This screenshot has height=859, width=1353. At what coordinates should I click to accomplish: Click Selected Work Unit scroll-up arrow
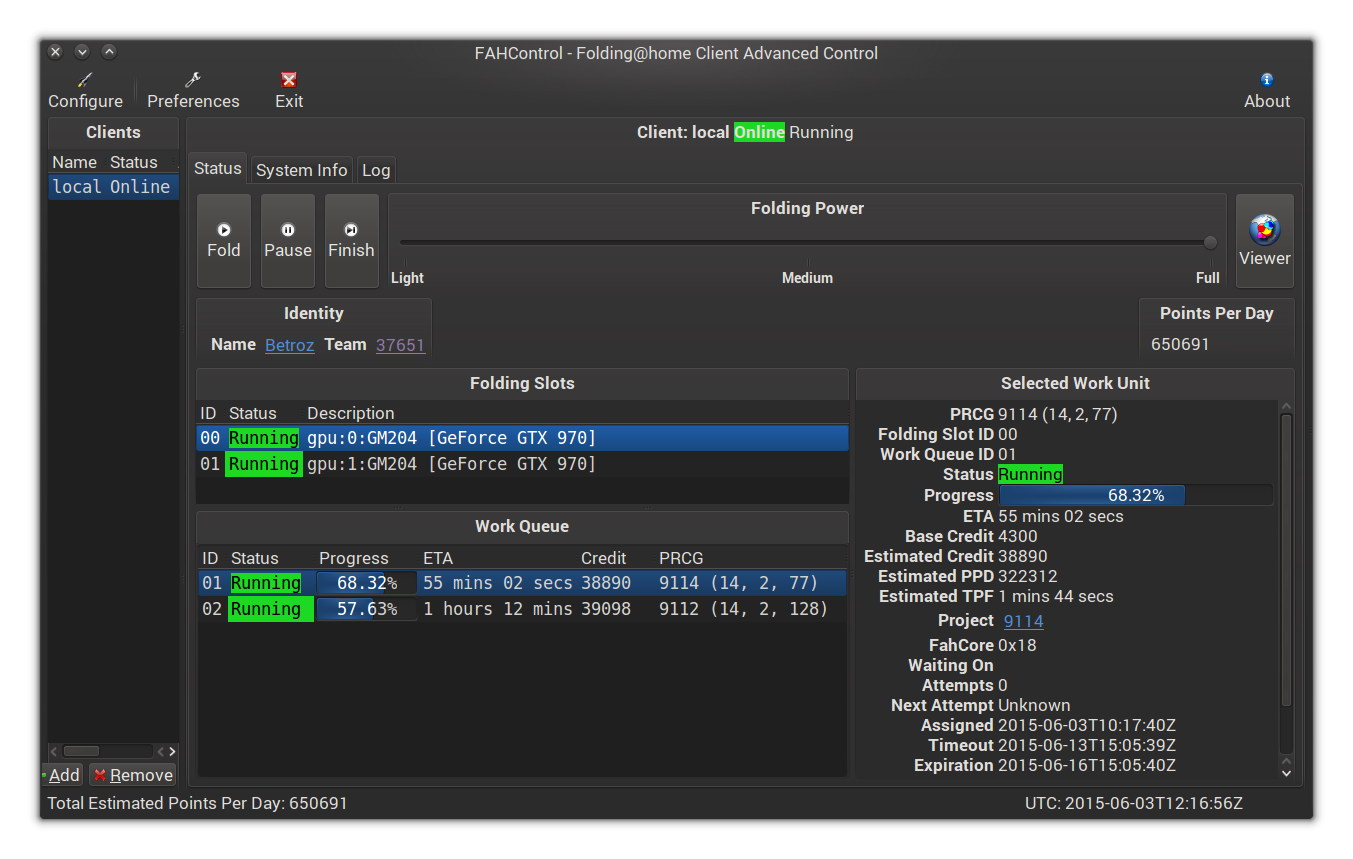point(1286,407)
